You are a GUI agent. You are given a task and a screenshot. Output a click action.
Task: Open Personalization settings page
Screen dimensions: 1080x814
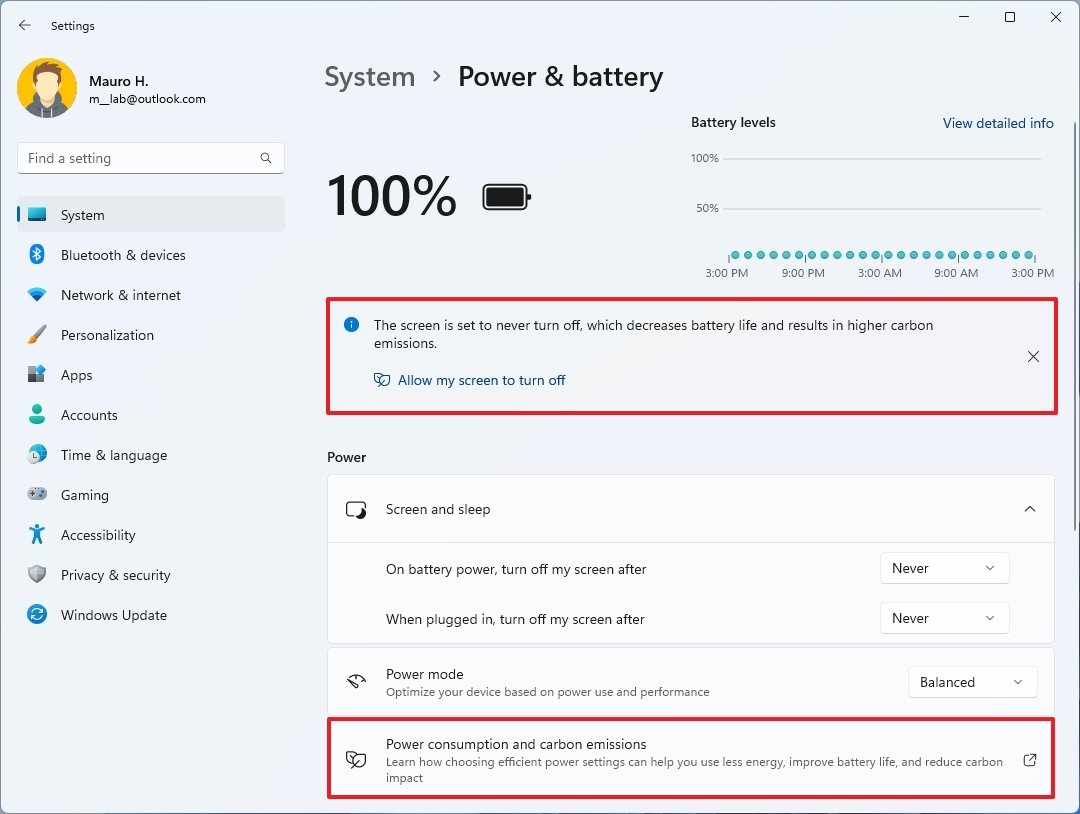(107, 335)
